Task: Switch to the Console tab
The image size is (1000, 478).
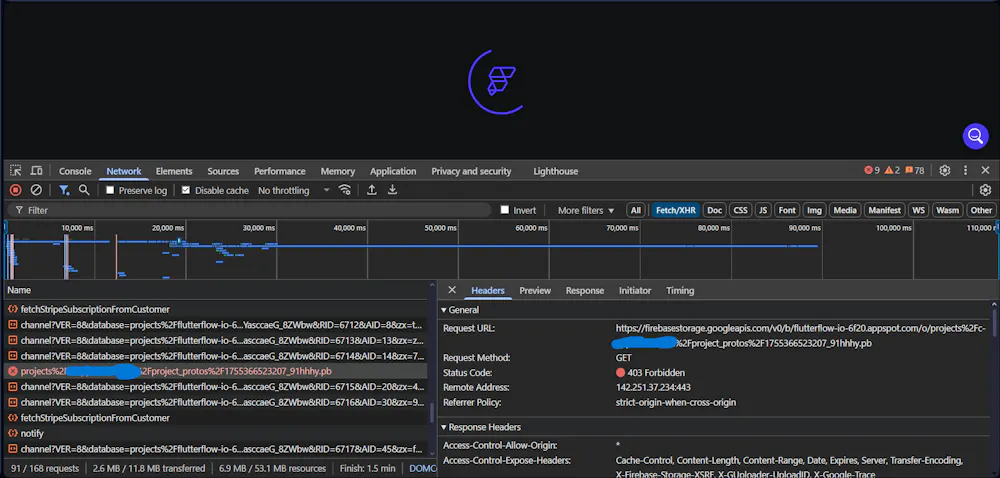Action: point(75,171)
